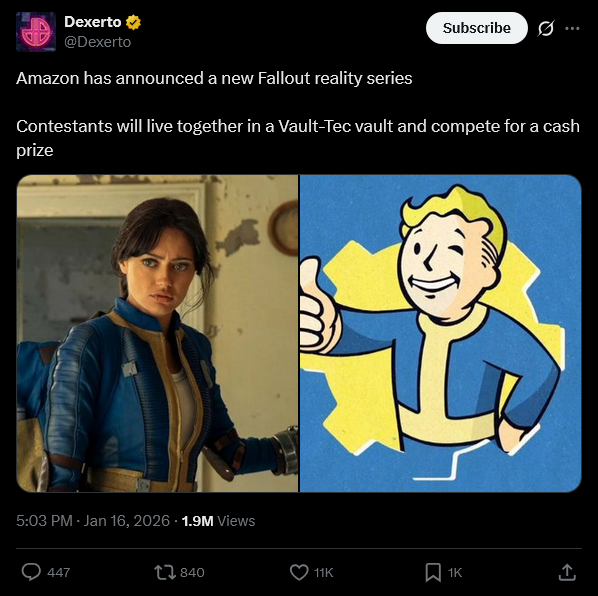Open the share options via upload arrow icon
This screenshot has width=598, height=596.
pyautogui.click(x=567, y=572)
